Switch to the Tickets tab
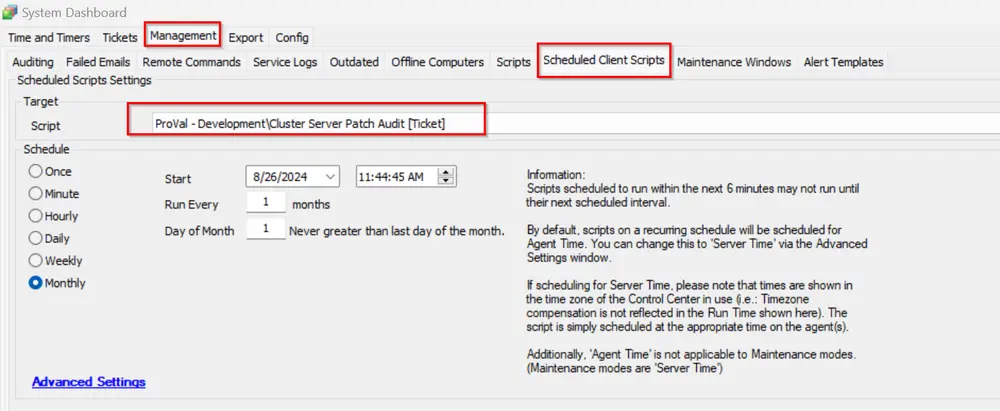The height and width of the screenshot is (411, 1000). (120, 38)
